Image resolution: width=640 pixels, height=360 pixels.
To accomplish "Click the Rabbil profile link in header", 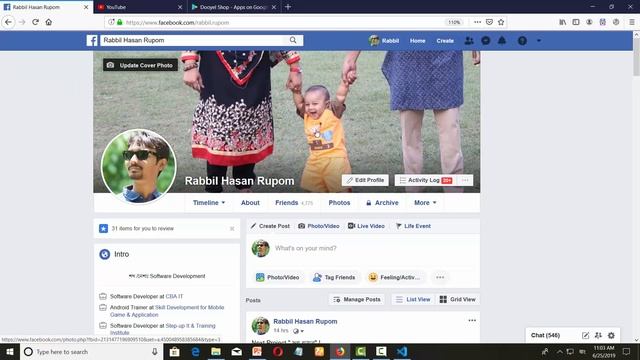I will 384,40.
